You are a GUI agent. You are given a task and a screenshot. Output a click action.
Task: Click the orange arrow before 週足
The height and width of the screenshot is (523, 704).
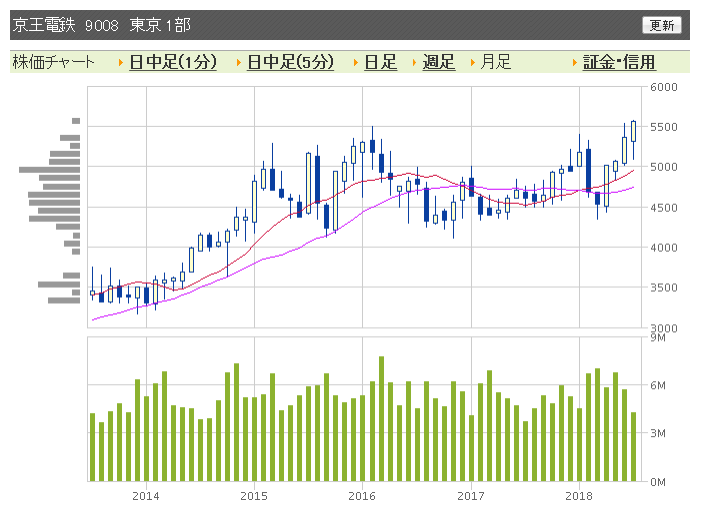pos(415,62)
